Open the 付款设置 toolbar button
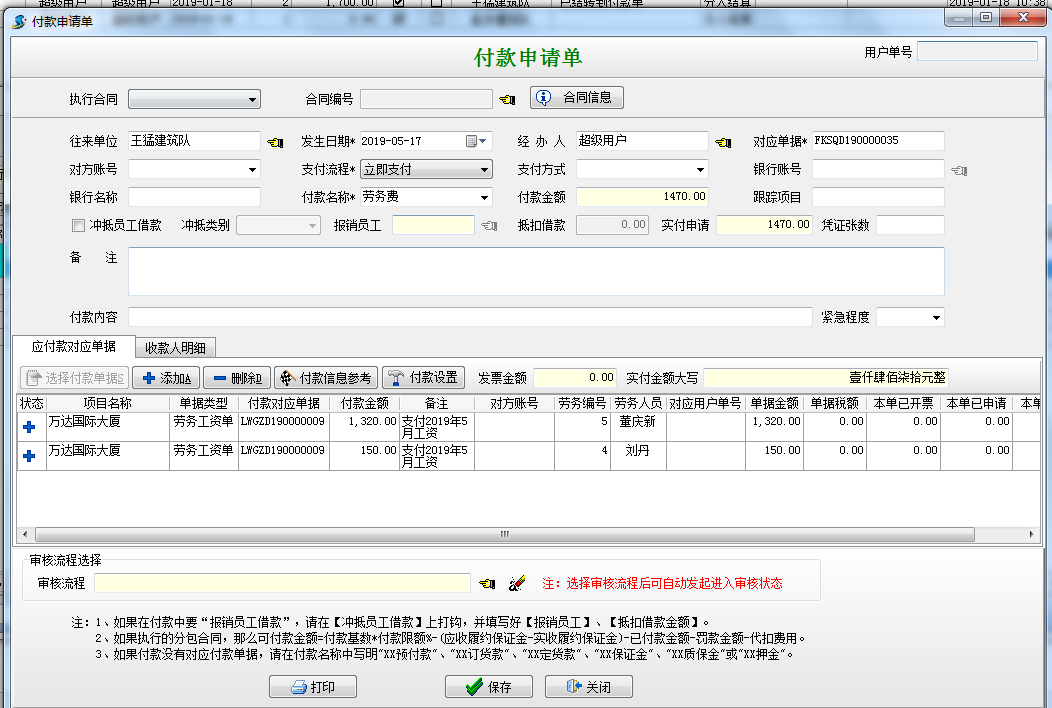 tap(424, 378)
